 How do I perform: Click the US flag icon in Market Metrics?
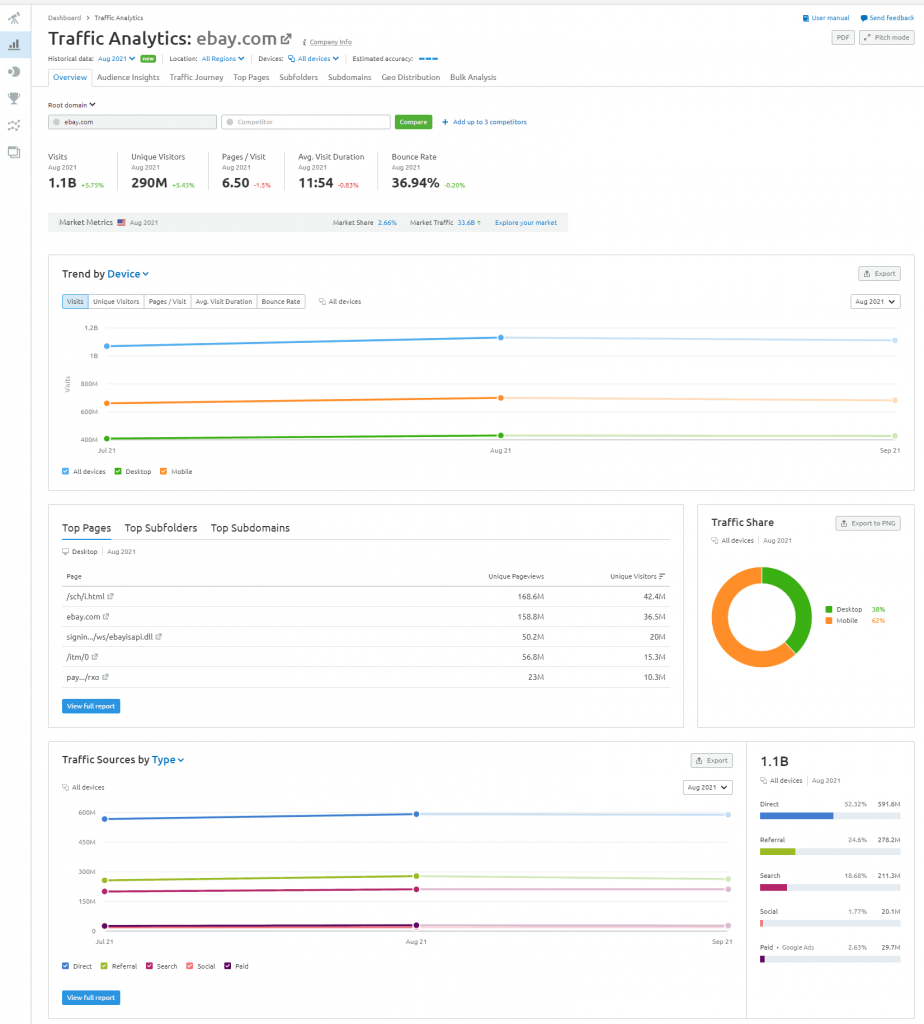121,223
